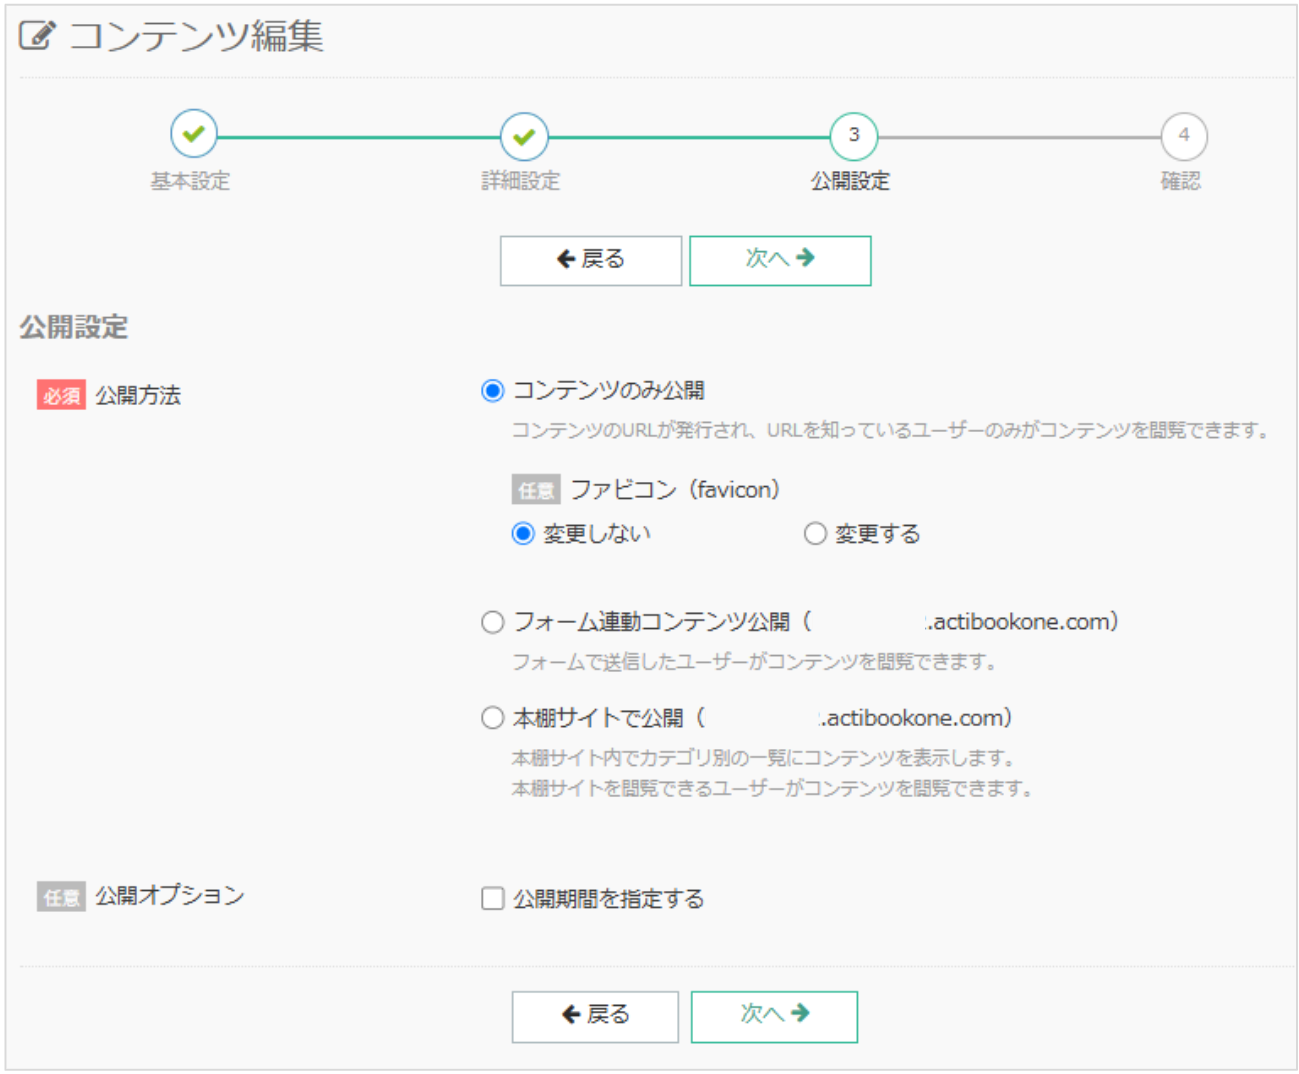
Task: Jump to step 4 確認 circle
Action: [1183, 135]
